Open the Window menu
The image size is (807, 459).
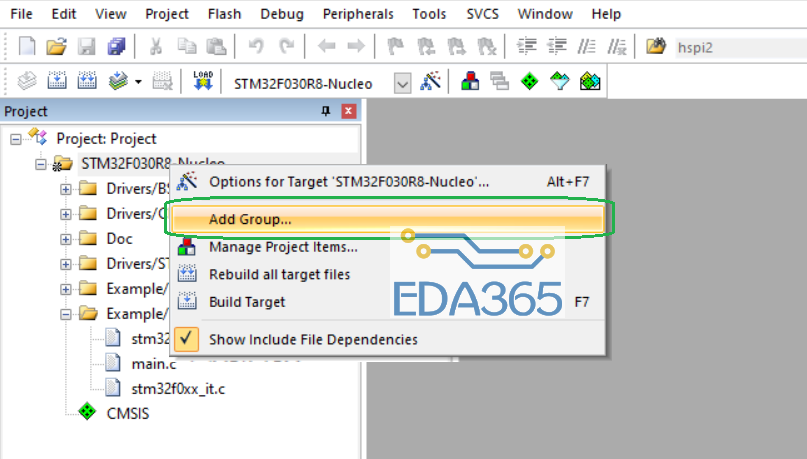pyautogui.click(x=545, y=14)
